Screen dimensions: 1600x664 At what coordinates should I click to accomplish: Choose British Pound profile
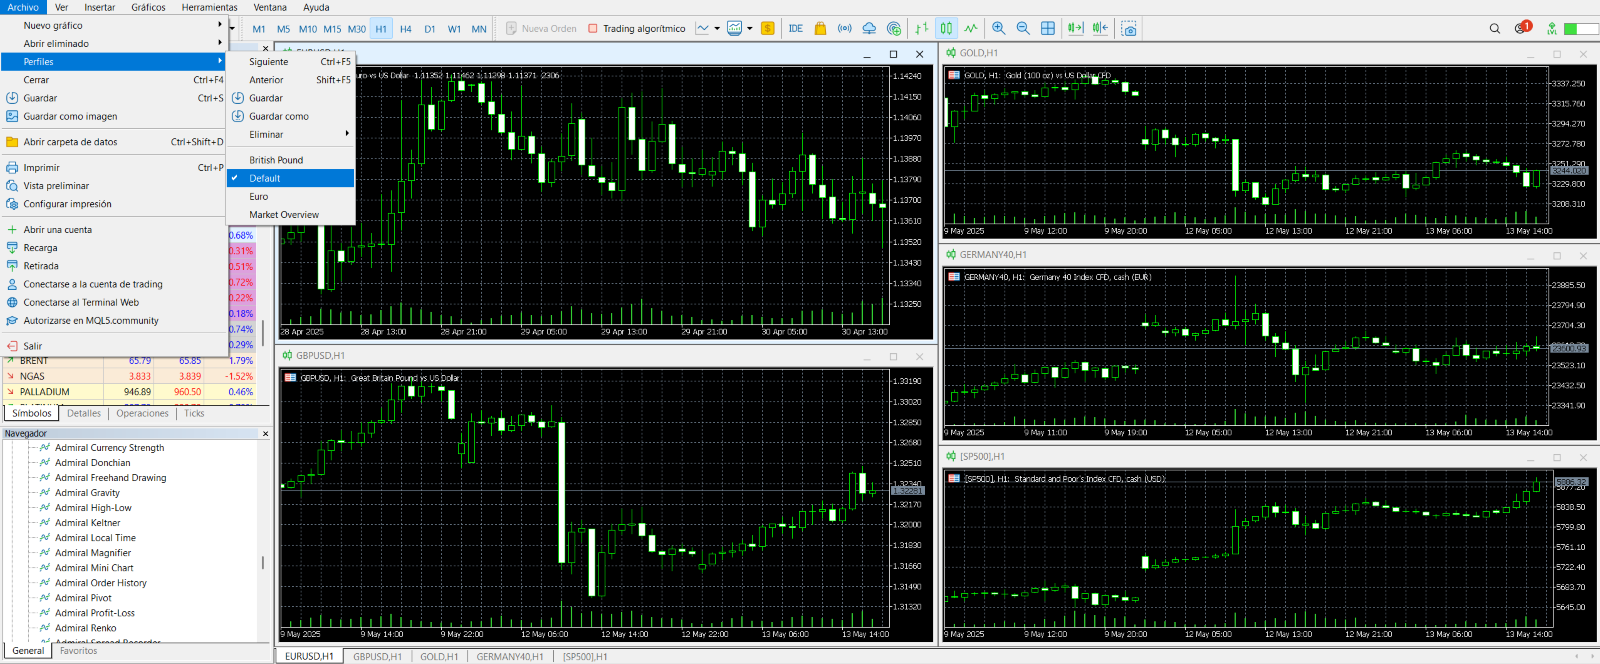[x=290, y=160]
